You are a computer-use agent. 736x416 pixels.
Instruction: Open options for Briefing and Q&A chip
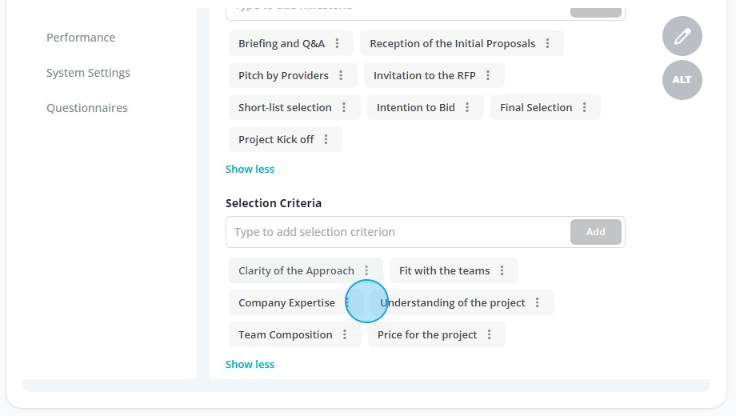pos(337,43)
